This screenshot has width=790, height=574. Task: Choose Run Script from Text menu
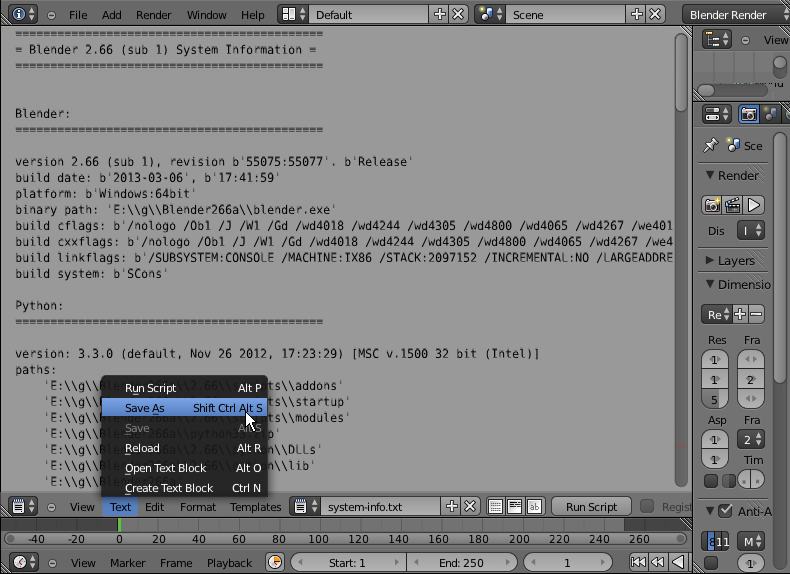pos(184,388)
